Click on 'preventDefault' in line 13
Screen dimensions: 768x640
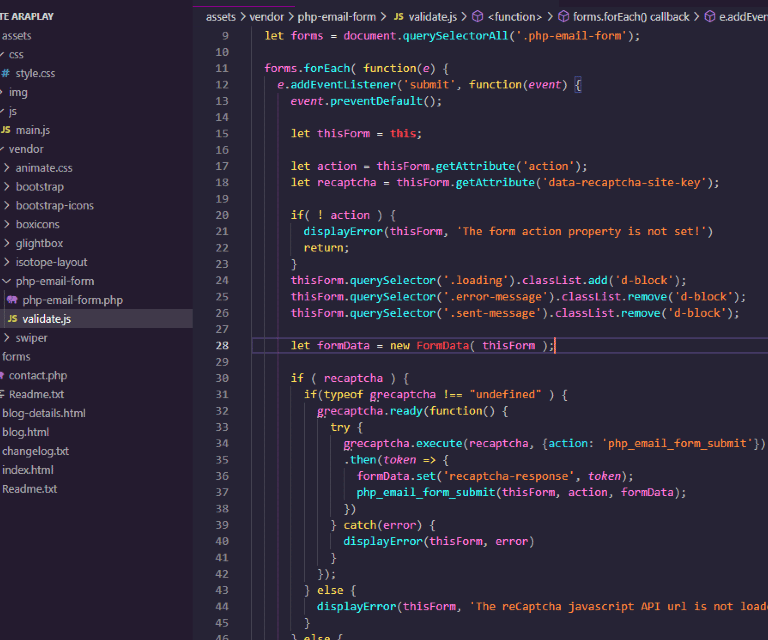coord(376,101)
